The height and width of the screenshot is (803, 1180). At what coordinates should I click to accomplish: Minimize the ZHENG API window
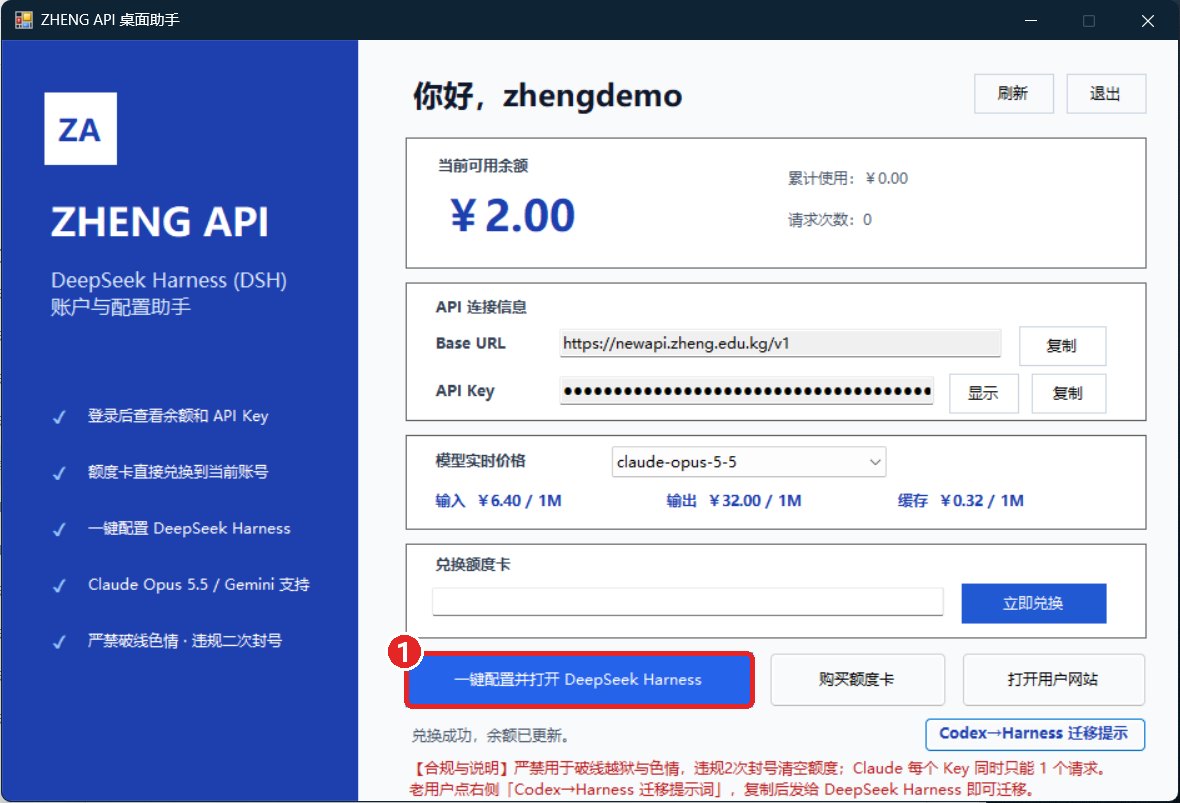tap(1031, 20)
